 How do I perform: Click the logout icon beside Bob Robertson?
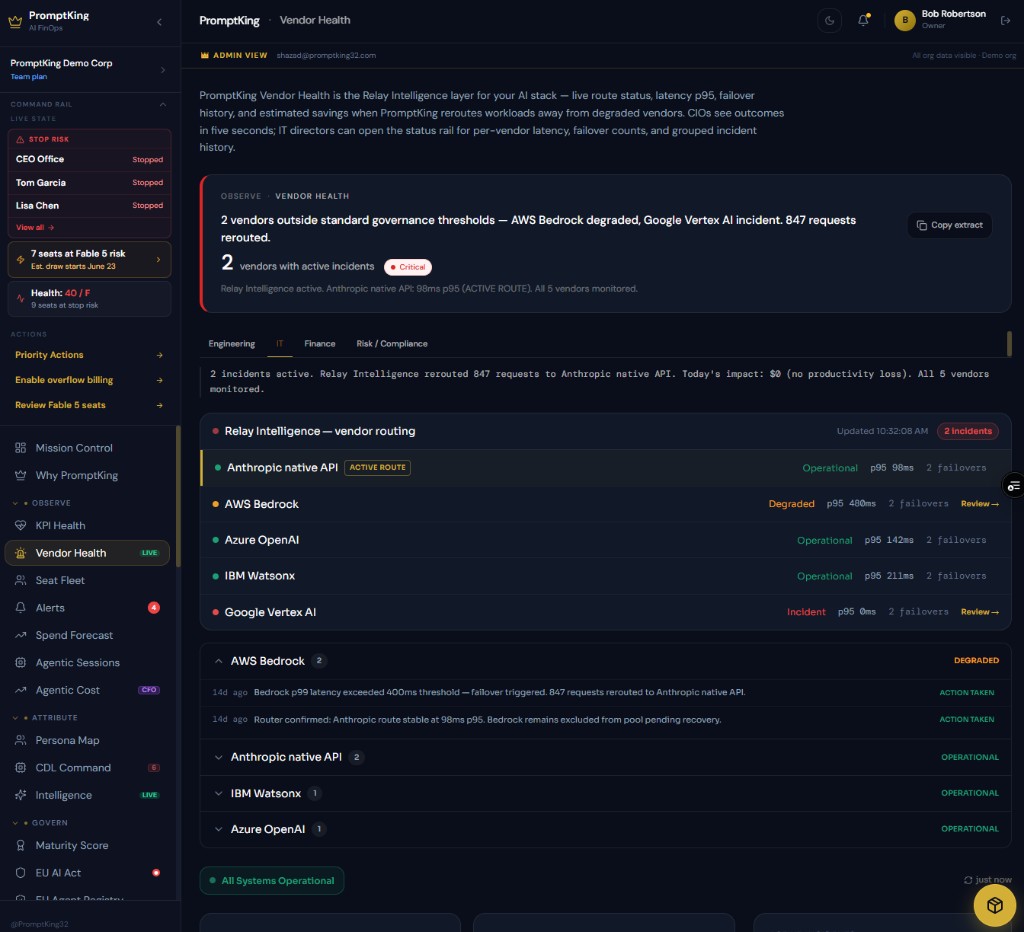tap(1005, 21)
